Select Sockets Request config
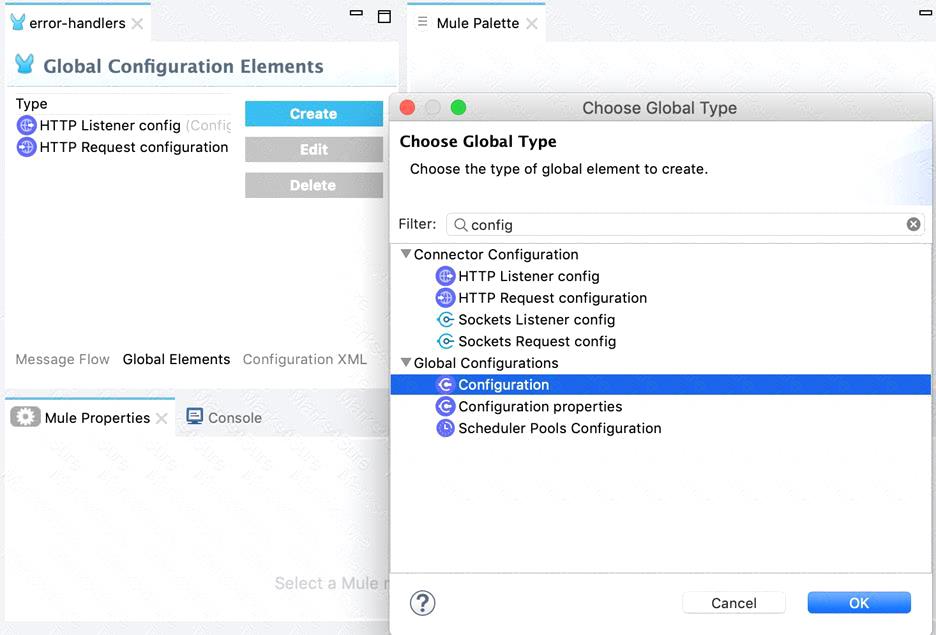The image size is (936, 635). click(537, 341)
